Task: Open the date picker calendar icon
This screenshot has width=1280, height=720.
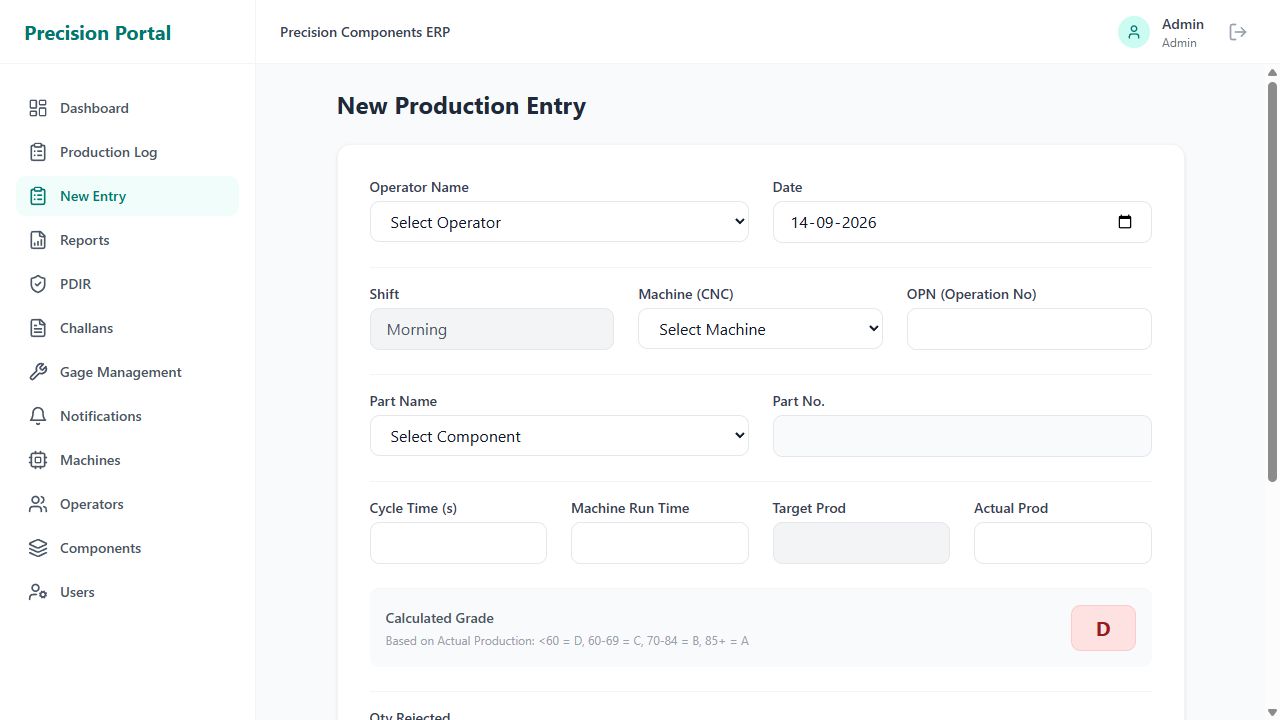Action: (1125, 222)
